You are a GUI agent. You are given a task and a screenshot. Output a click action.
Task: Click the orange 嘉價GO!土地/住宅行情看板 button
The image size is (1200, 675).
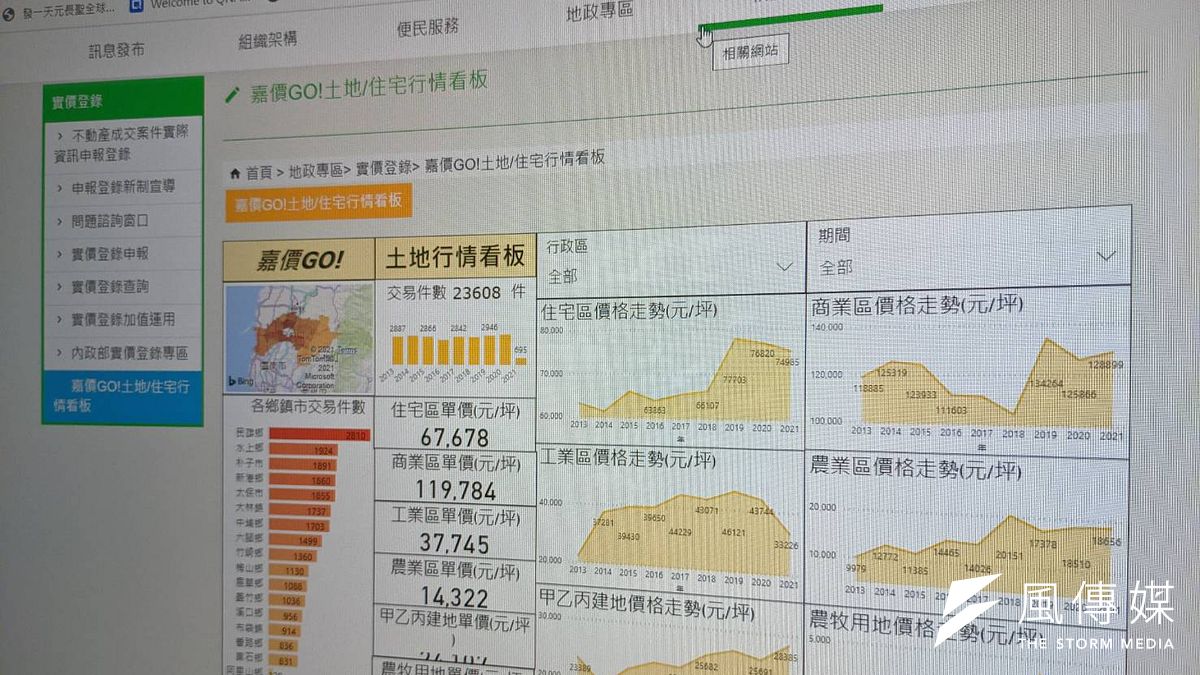(x=319, y=200)
